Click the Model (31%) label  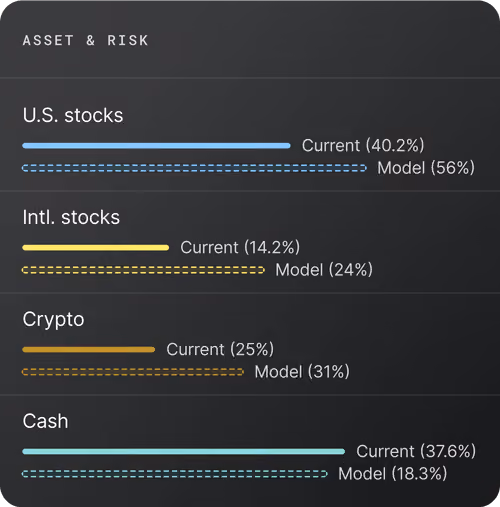pyautogui.click(x=302, y=372)
